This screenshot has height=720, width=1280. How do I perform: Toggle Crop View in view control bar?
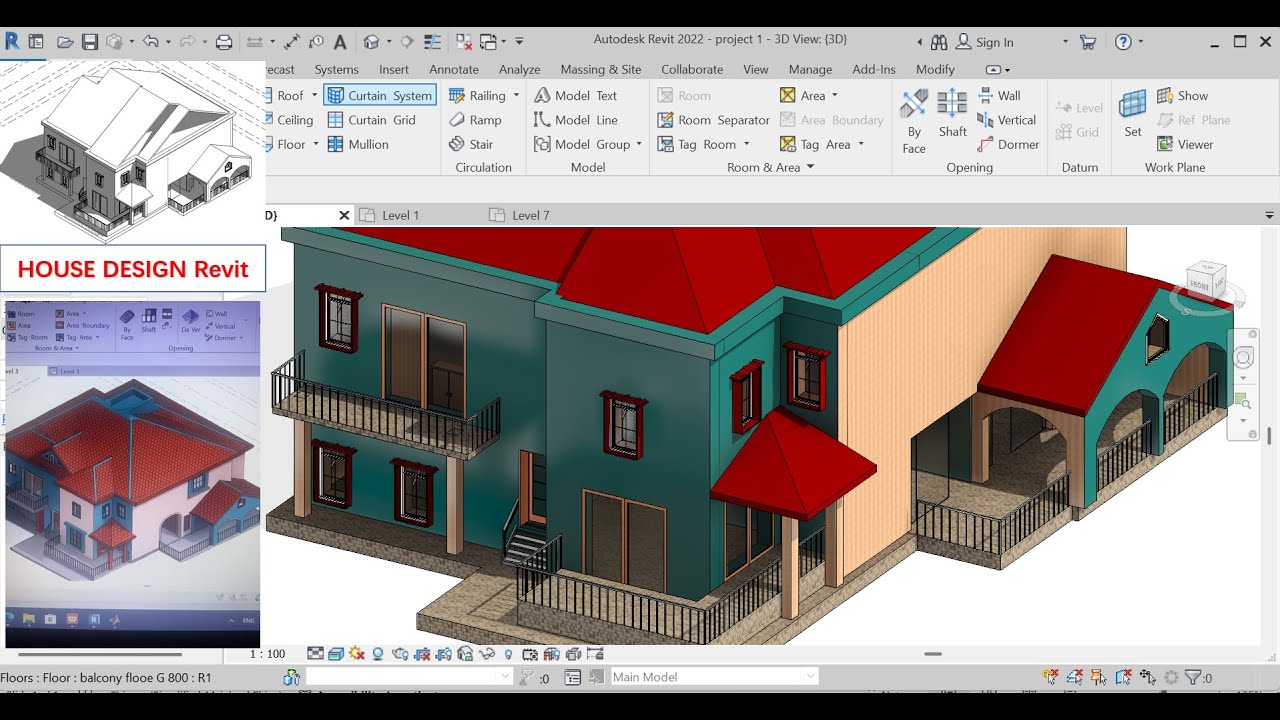(x=422, y=654)
